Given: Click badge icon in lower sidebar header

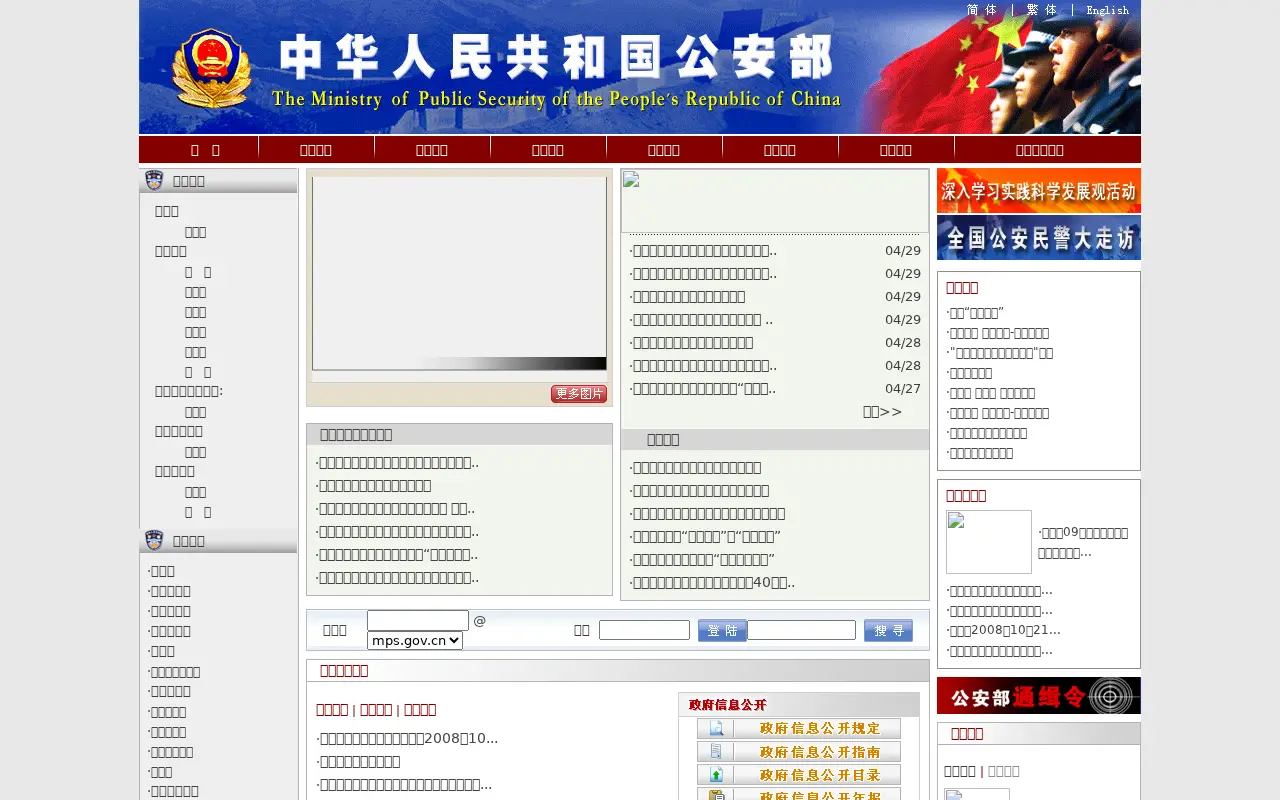Looking at the screenshot, I should (154, 540).
